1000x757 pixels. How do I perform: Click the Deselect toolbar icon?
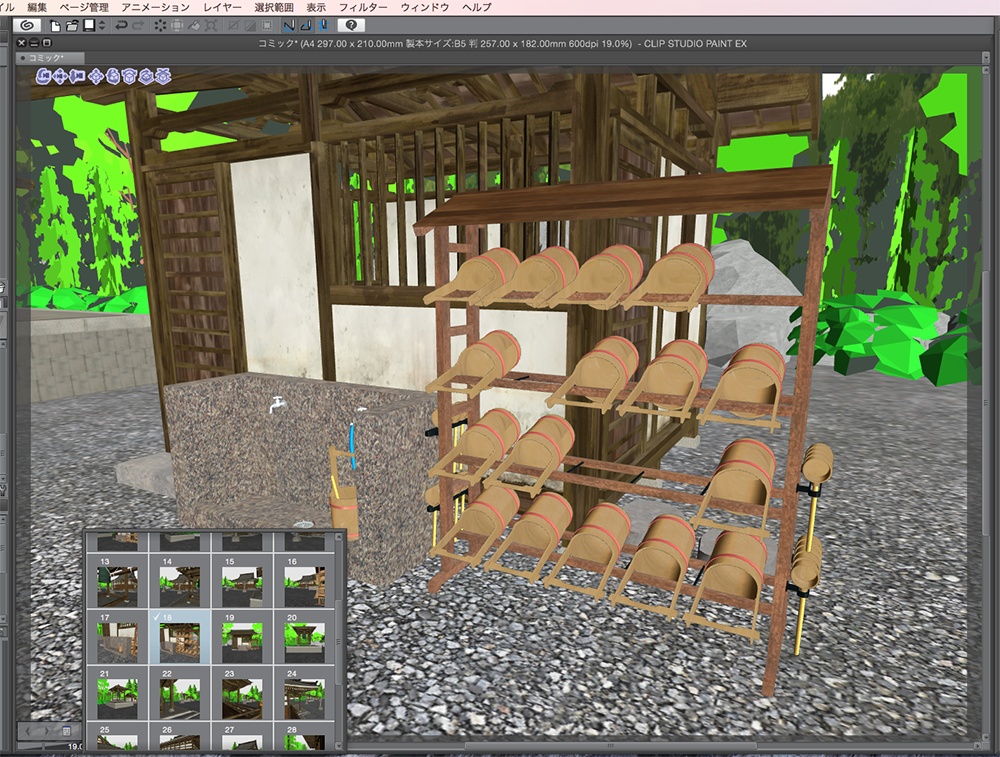coord(233,26)
